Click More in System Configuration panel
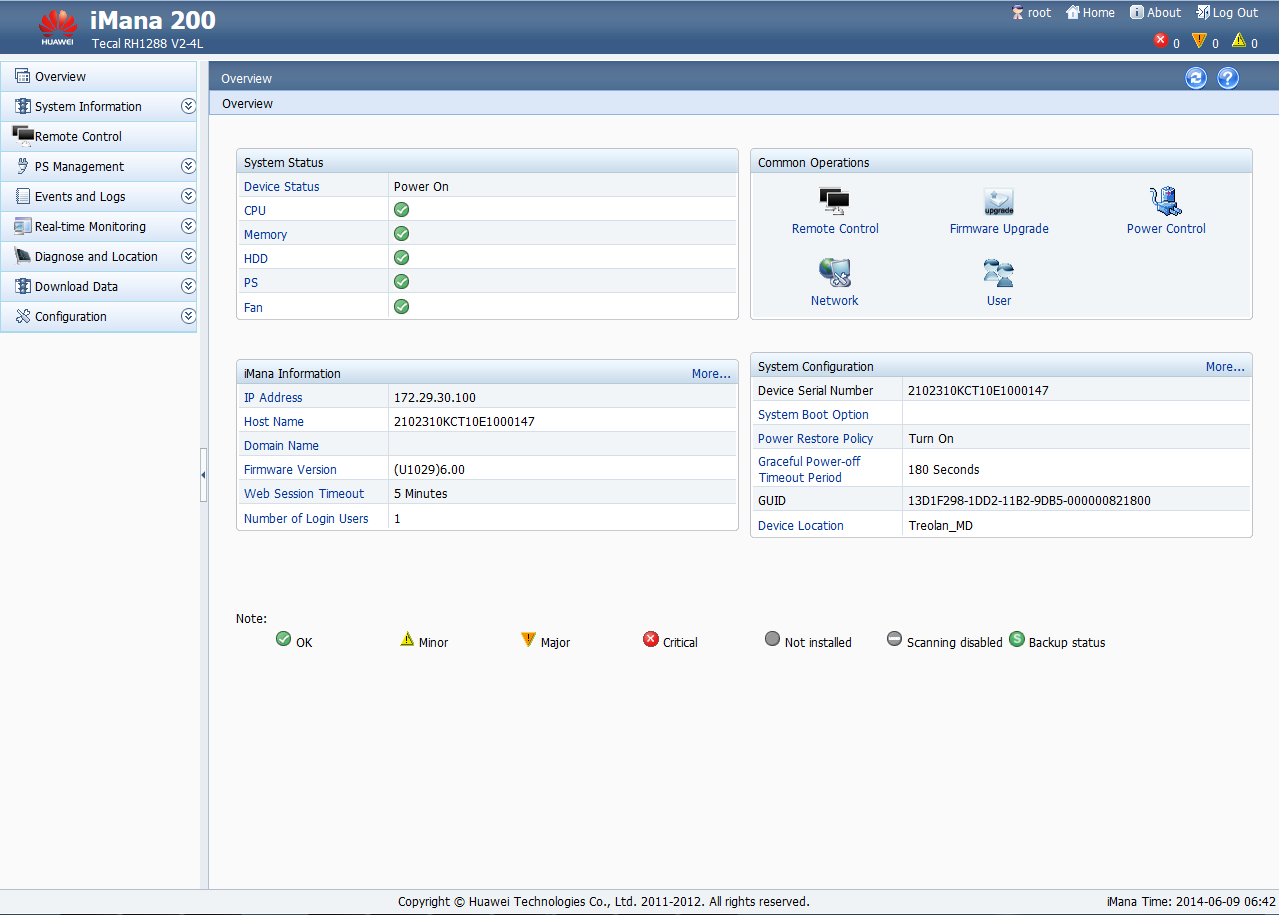 (x=1225, y=367)
